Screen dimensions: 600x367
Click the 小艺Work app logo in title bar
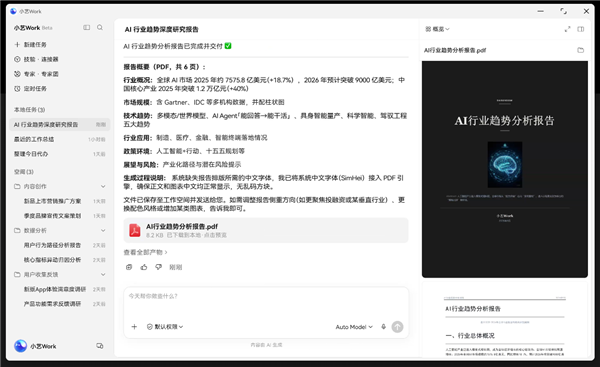13,11
